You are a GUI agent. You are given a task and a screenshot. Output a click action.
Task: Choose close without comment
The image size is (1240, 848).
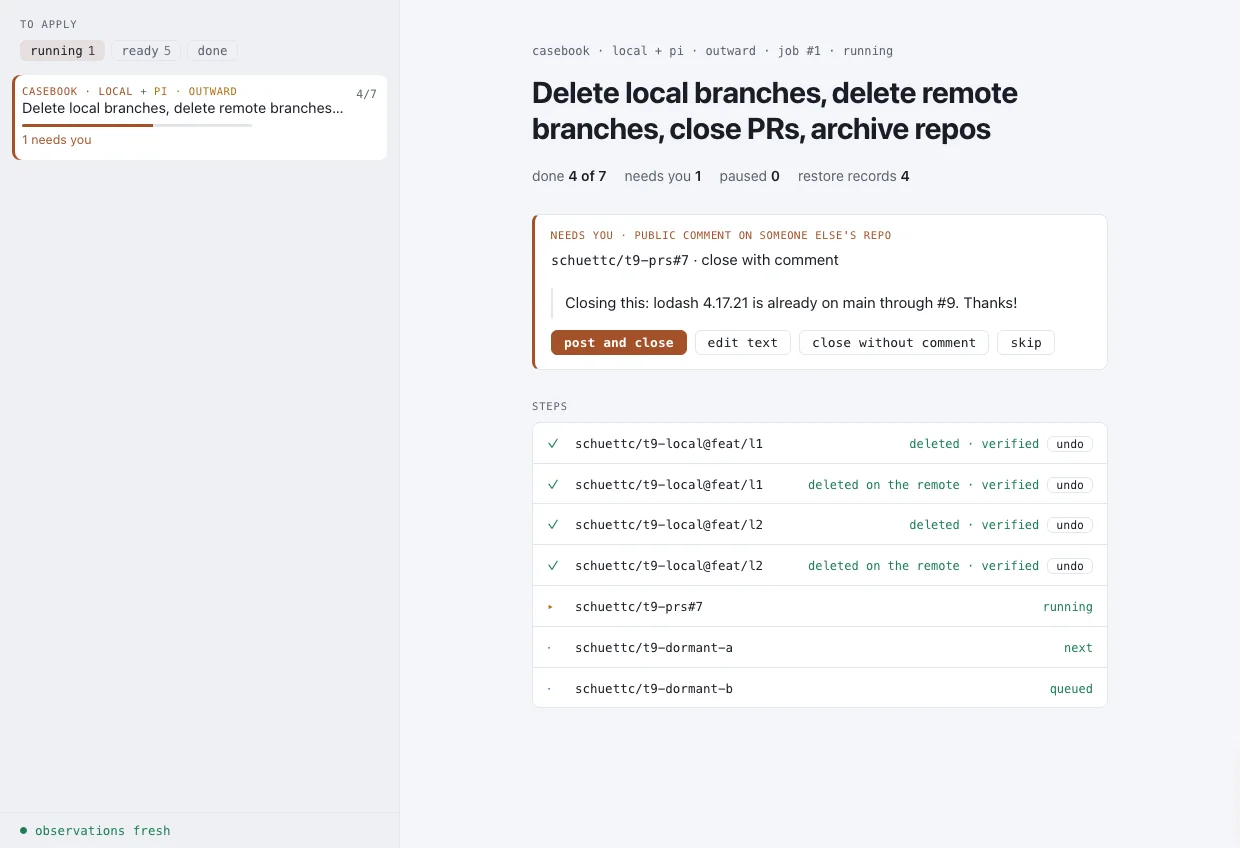pos(893,343)
